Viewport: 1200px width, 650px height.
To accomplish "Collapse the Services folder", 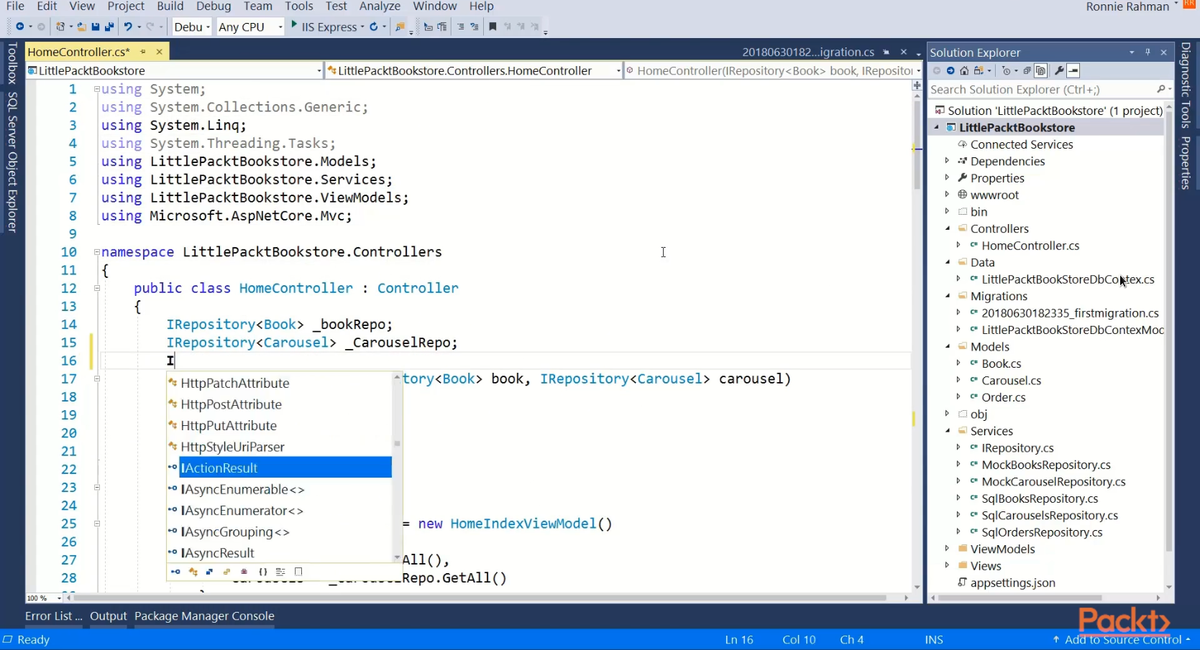I will 947,431.
